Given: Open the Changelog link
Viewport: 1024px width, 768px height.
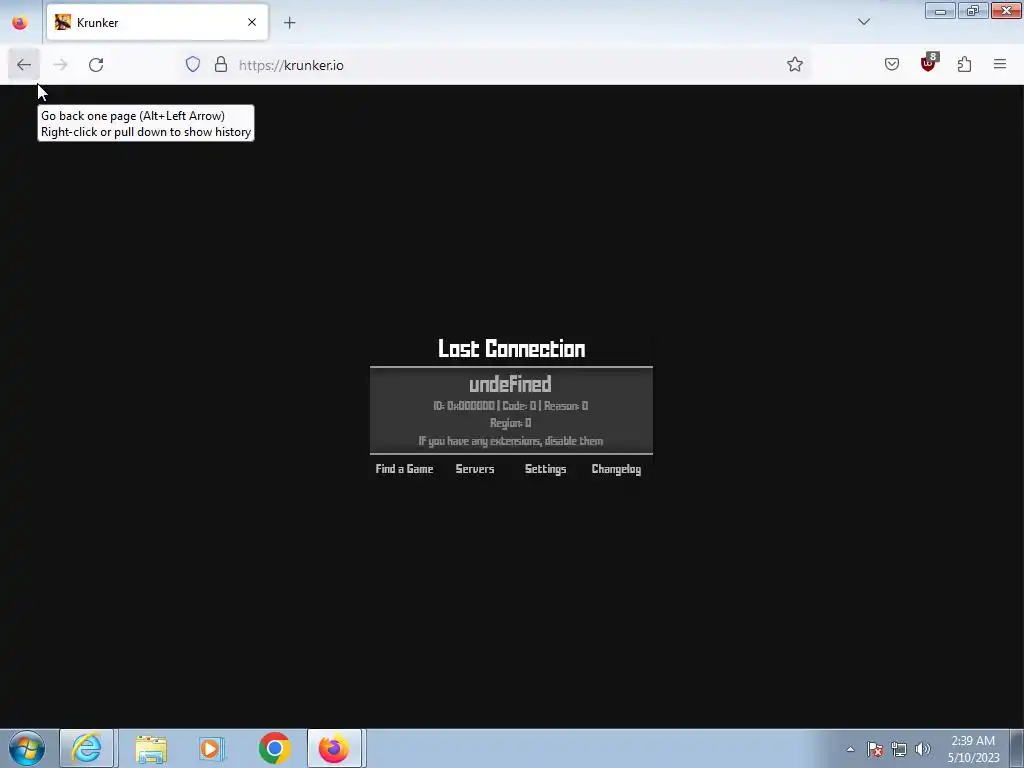Looking at the screenshot, I should pos(616,469).
